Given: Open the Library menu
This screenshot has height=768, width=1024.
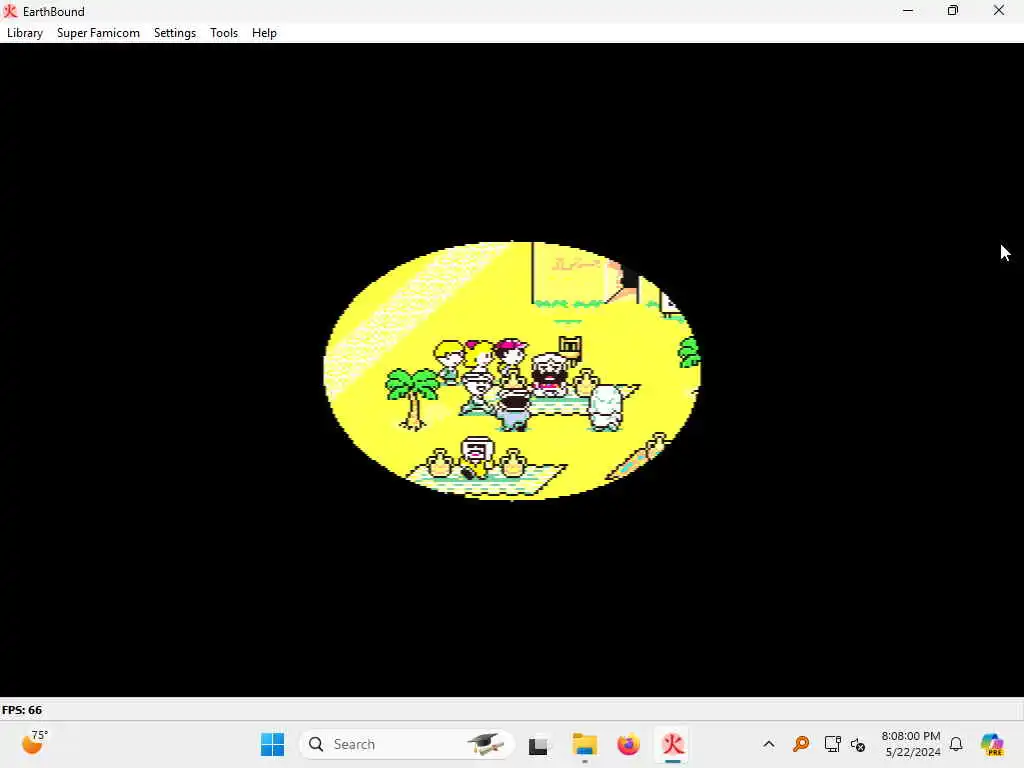Looking at the screenshot, I should click(x=25, y=33).
